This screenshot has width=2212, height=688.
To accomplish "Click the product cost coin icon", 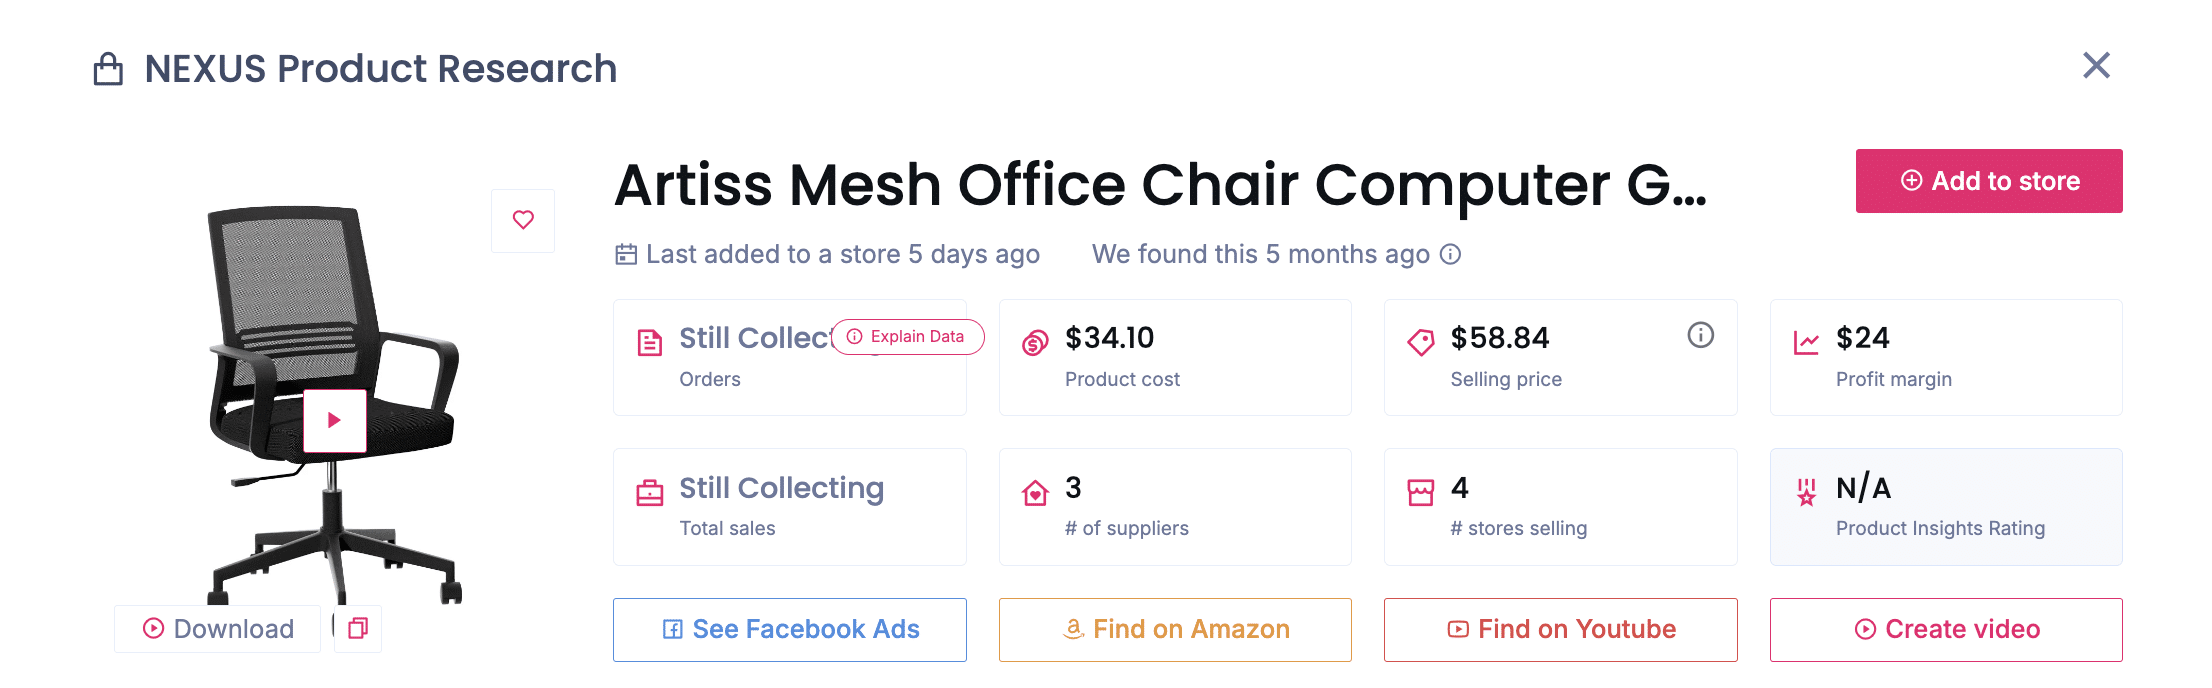I will click(x=1035, y=343).
